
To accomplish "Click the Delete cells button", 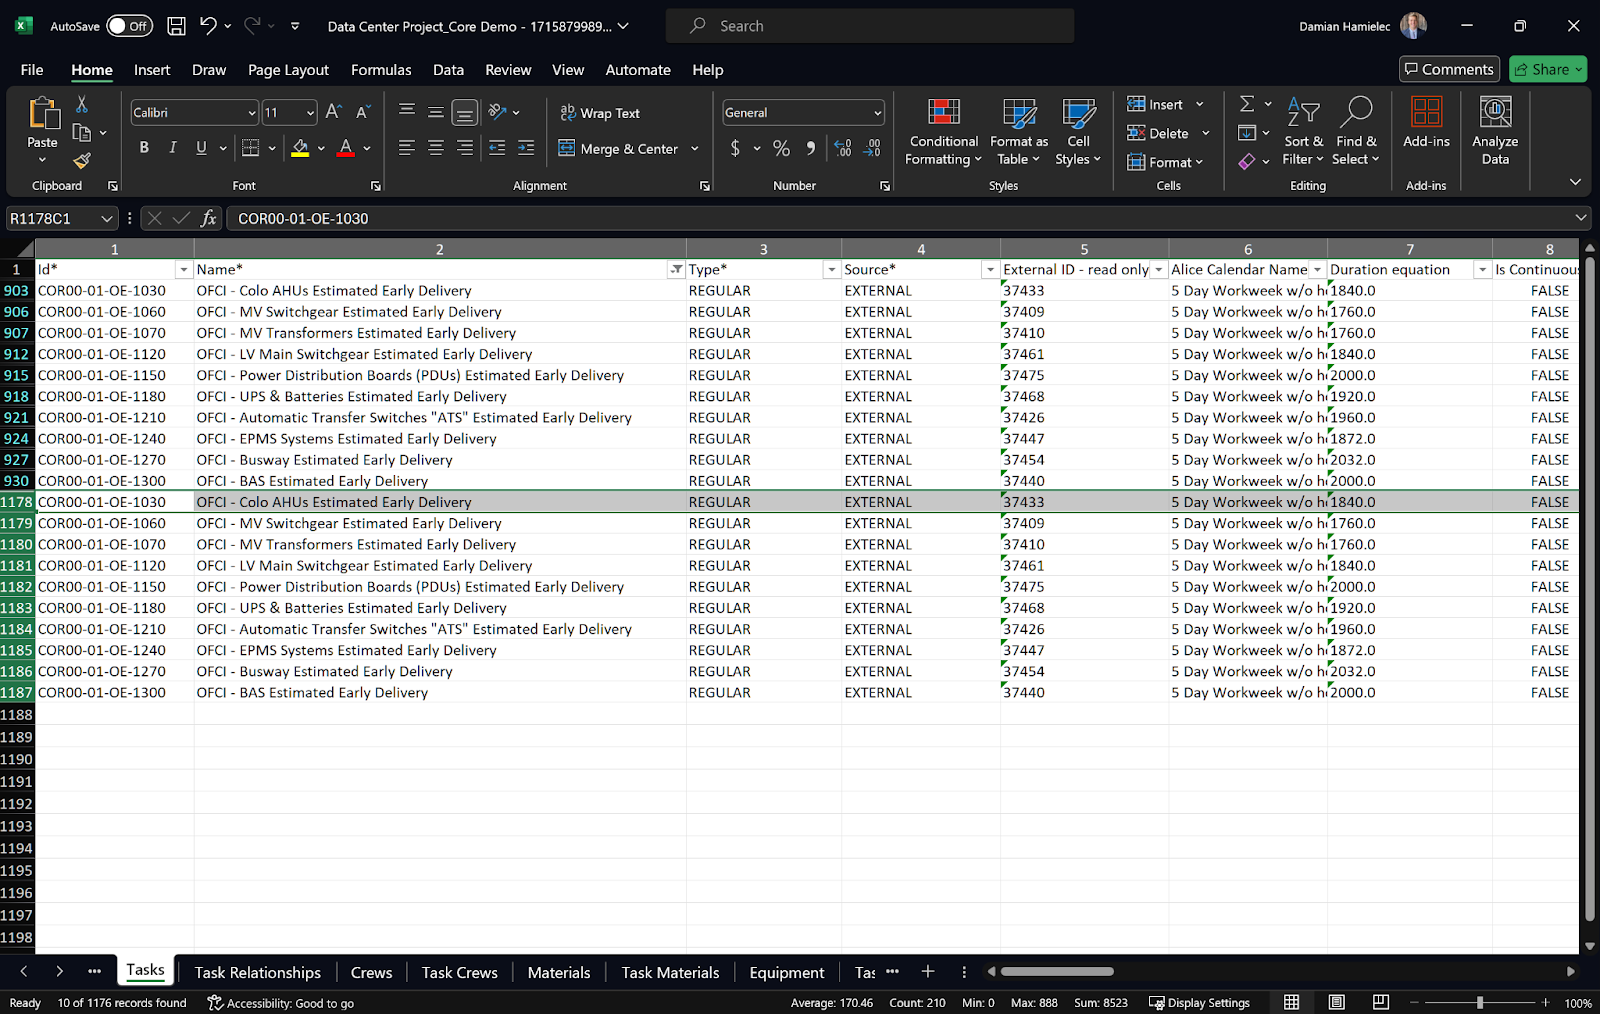I will (x=1158, y=133).
